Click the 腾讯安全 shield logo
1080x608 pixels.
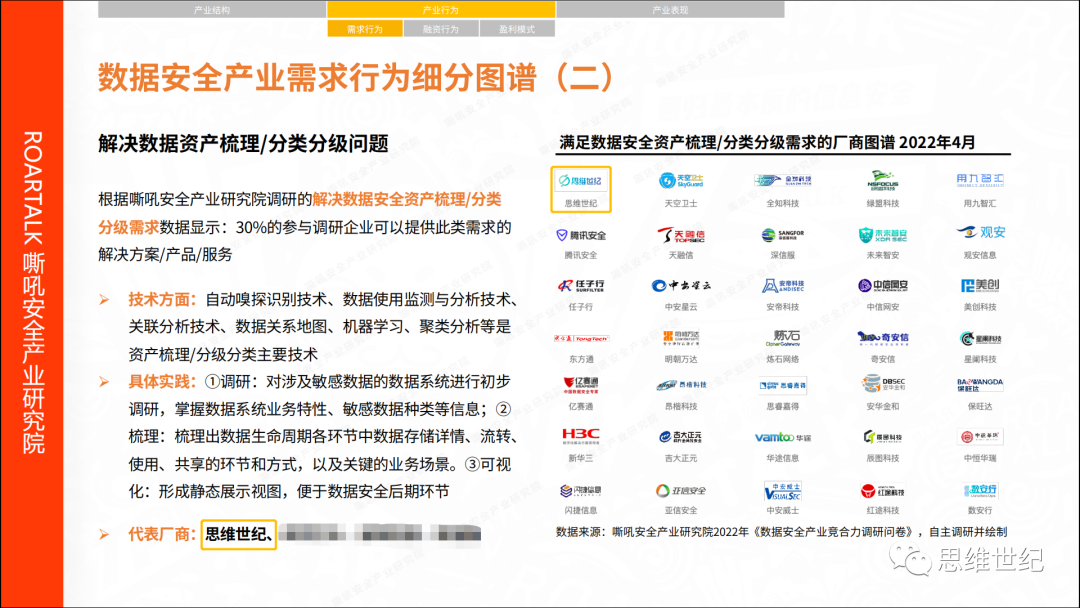[x=581, y=235]
